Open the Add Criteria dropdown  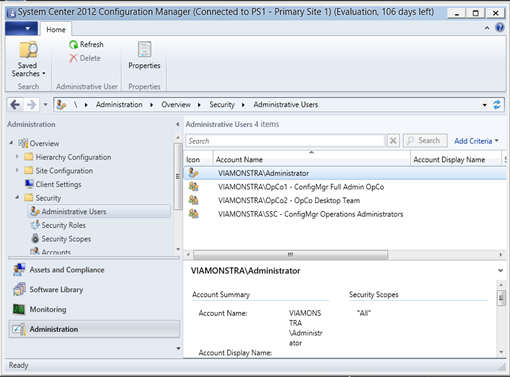[x=476, y=141]
